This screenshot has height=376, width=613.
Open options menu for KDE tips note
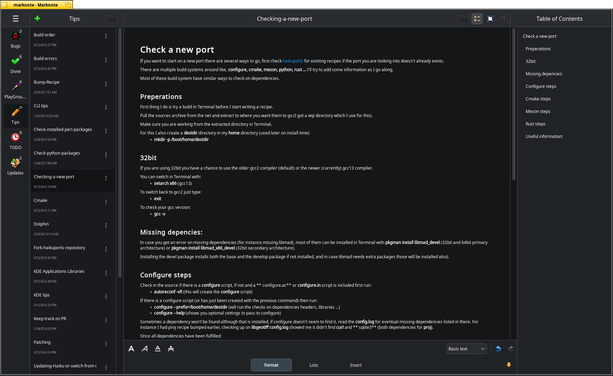click(x=106, y=297)
